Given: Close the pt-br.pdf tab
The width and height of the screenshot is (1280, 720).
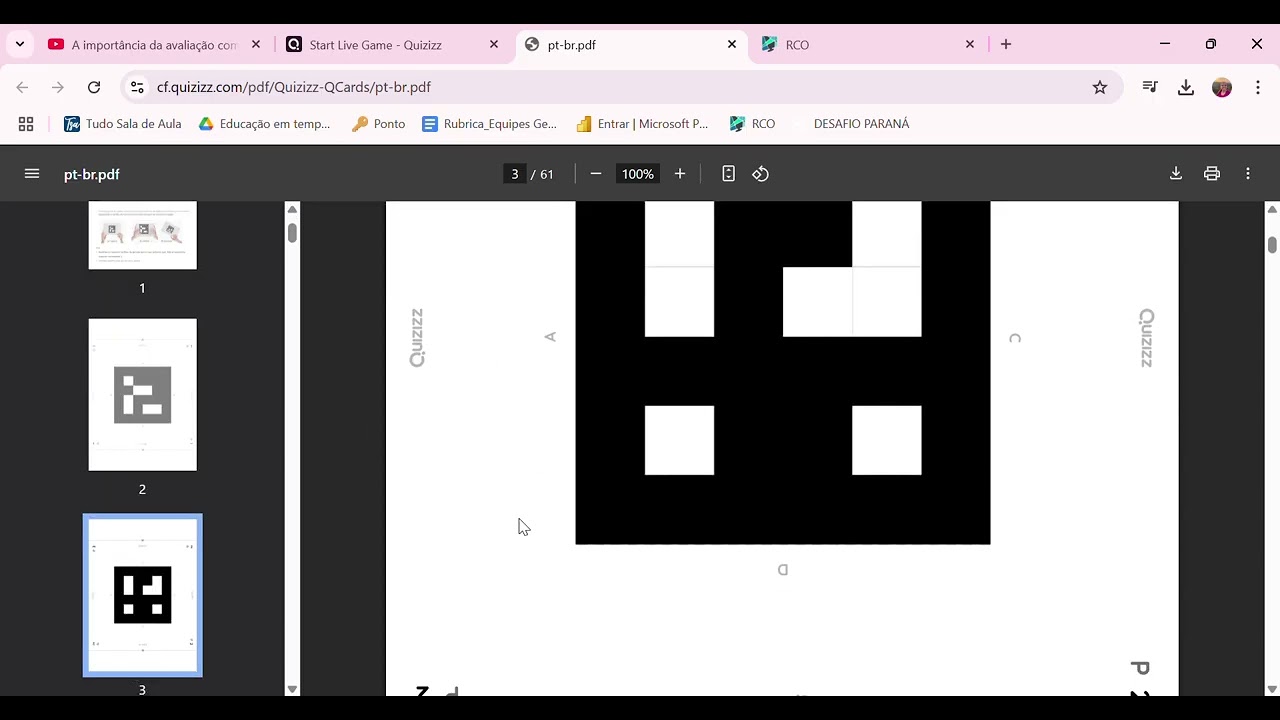Looking at the screenshot, I should 732,45.
